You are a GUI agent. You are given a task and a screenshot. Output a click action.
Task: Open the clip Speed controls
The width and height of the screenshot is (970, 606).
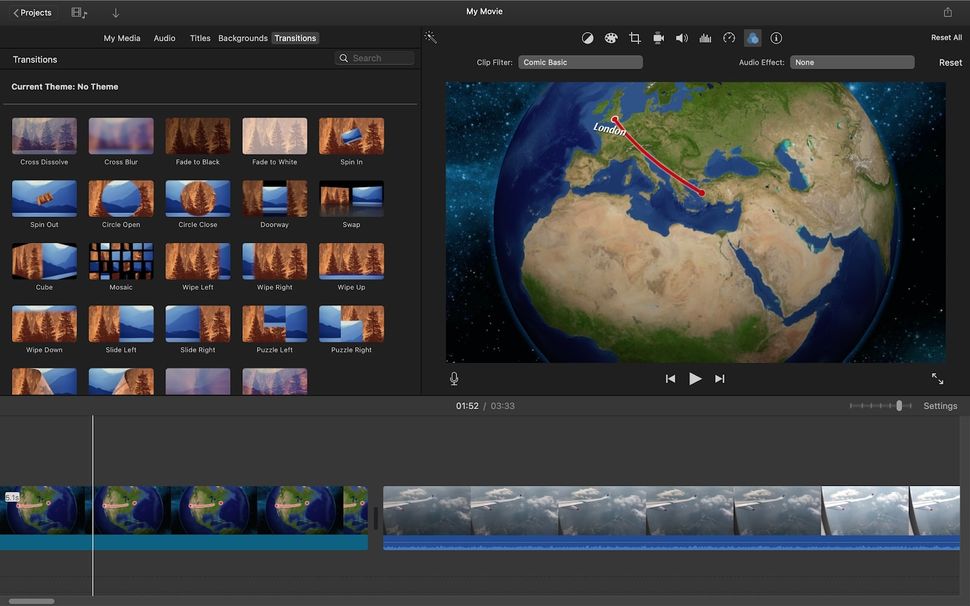click(x=728, y=37)
